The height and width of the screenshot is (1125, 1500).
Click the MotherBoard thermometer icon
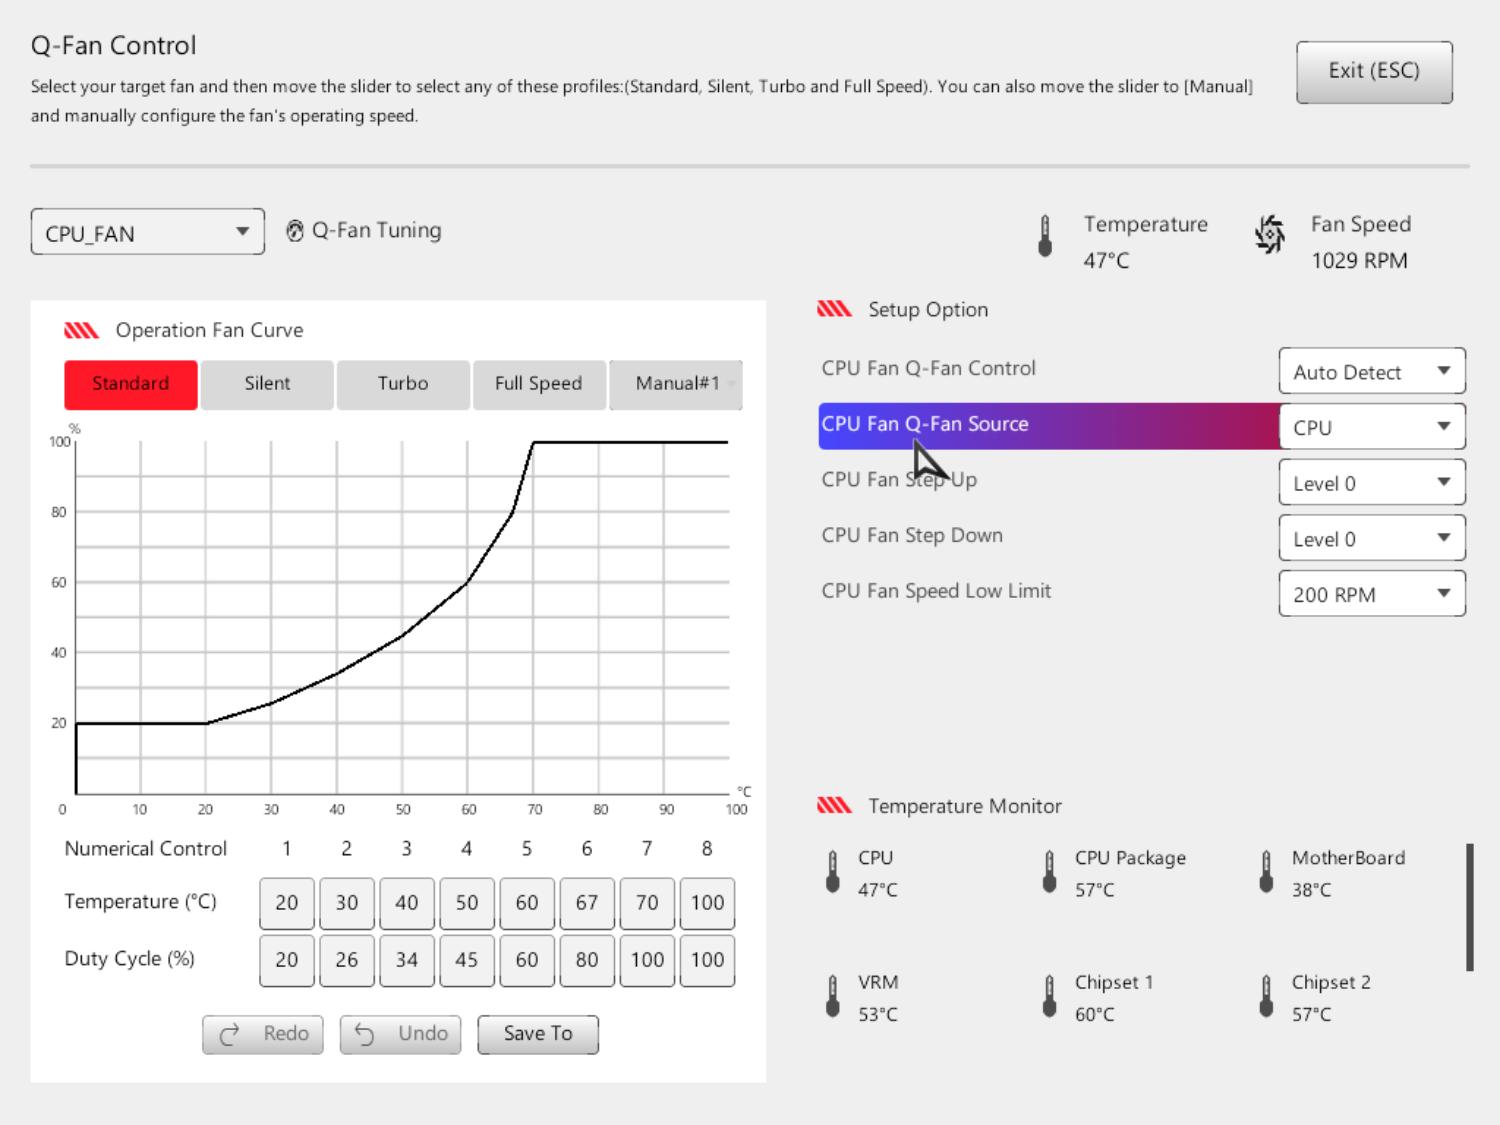coord(1266,872)
